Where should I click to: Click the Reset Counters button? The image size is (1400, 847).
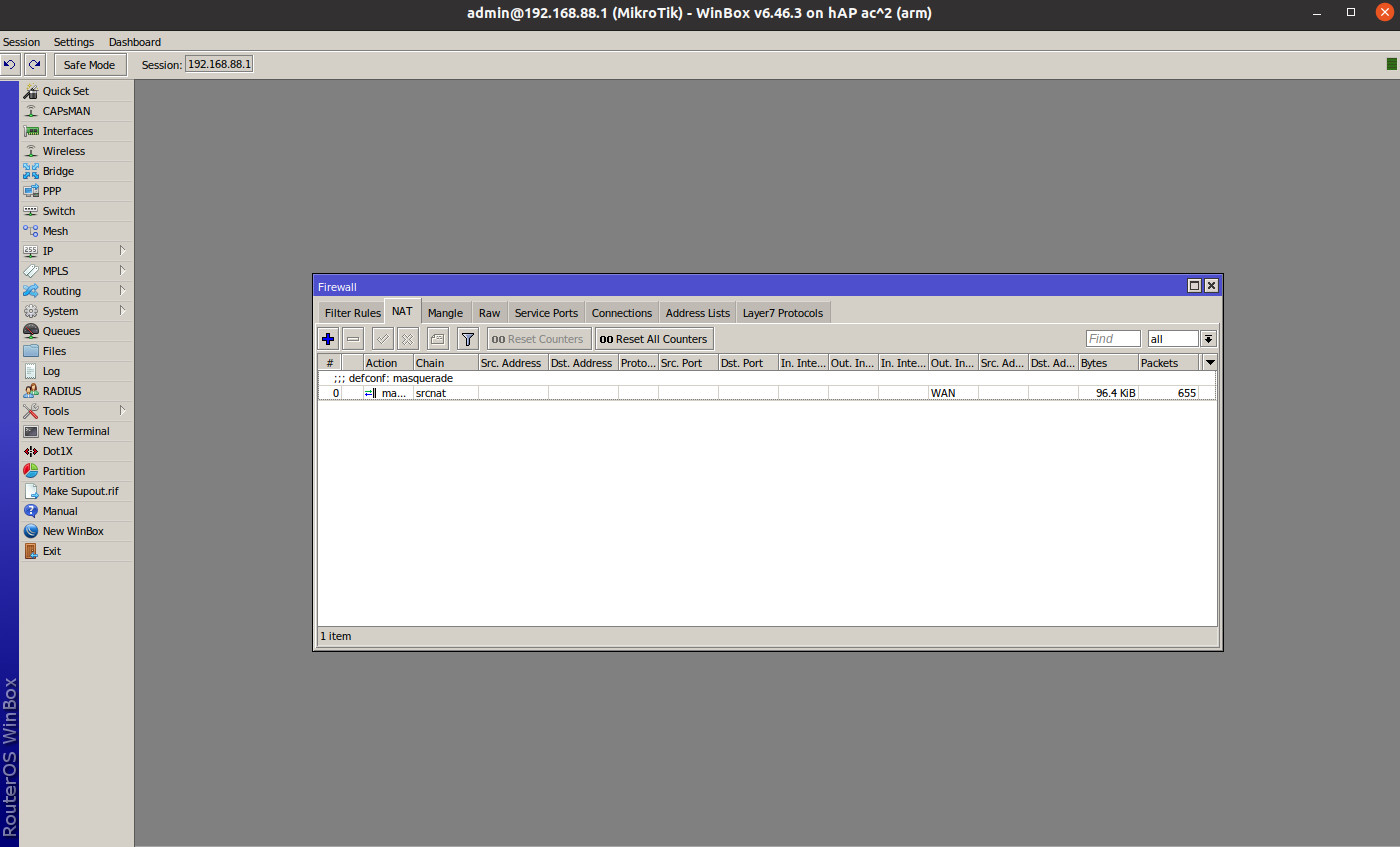point(538,339)
